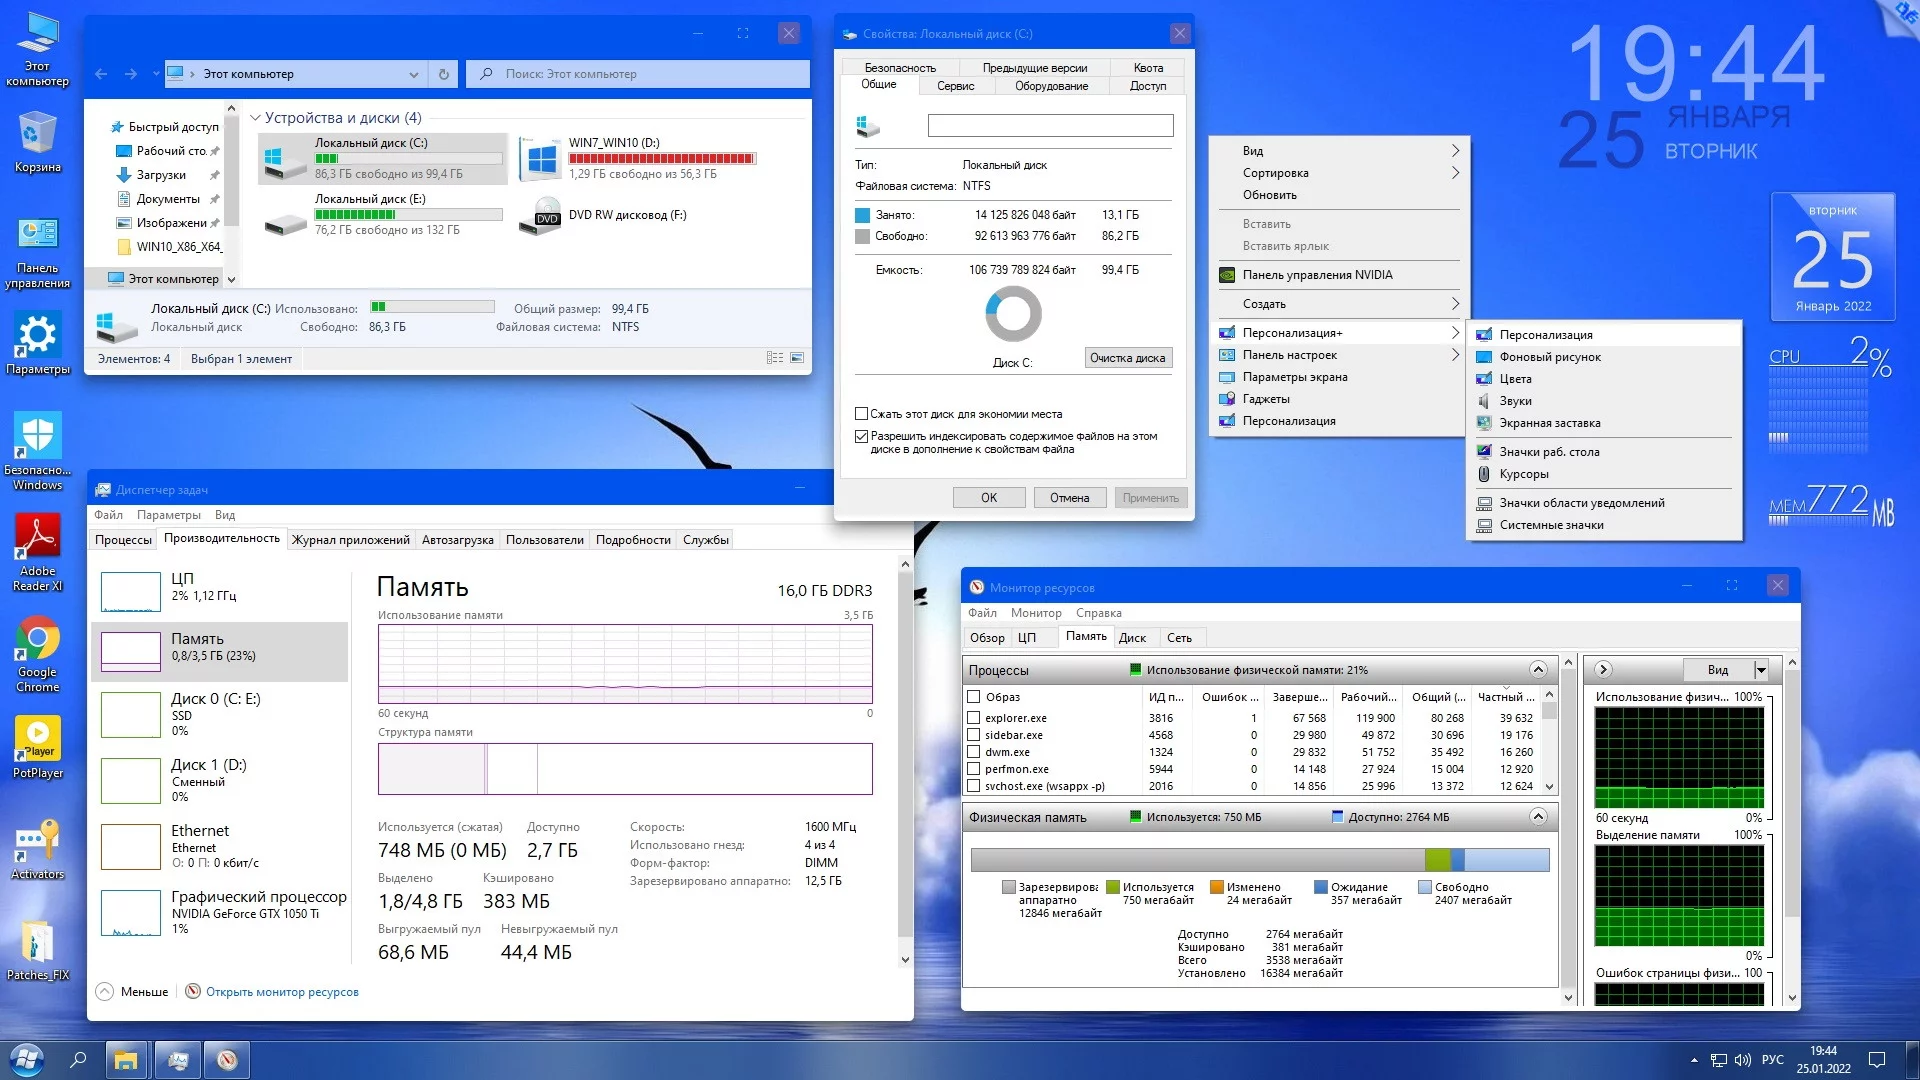The width and height of the screenshot is (1920, 1080).
Task: Click the disk label text field
Action: 1050,125
